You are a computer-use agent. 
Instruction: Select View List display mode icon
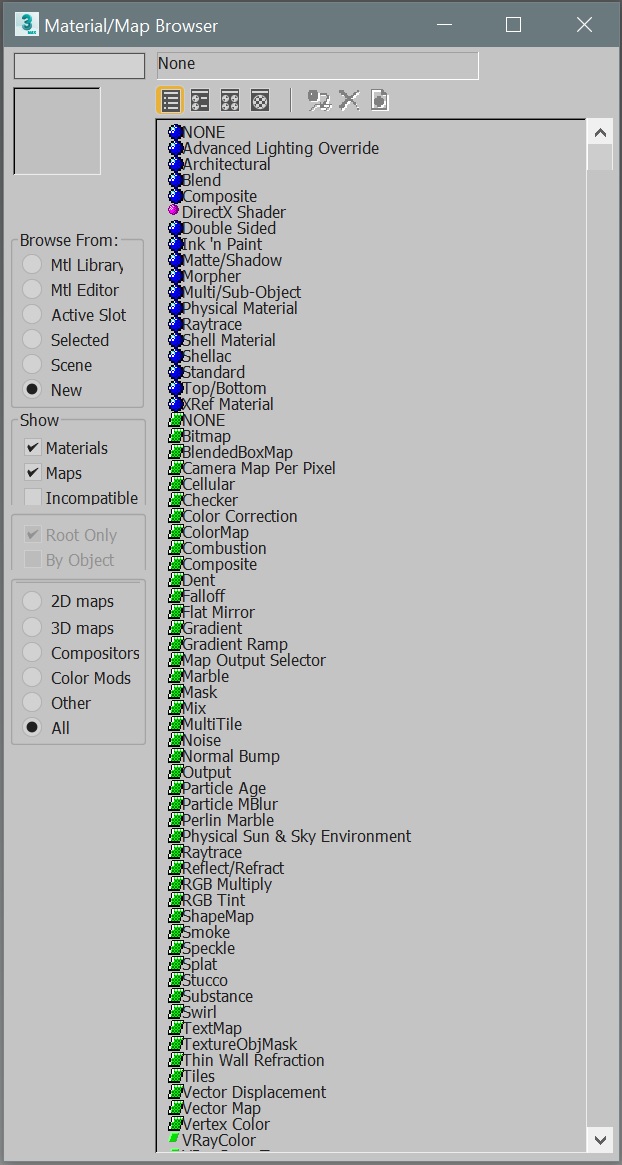pyautogui.click(x=171, y=100)
